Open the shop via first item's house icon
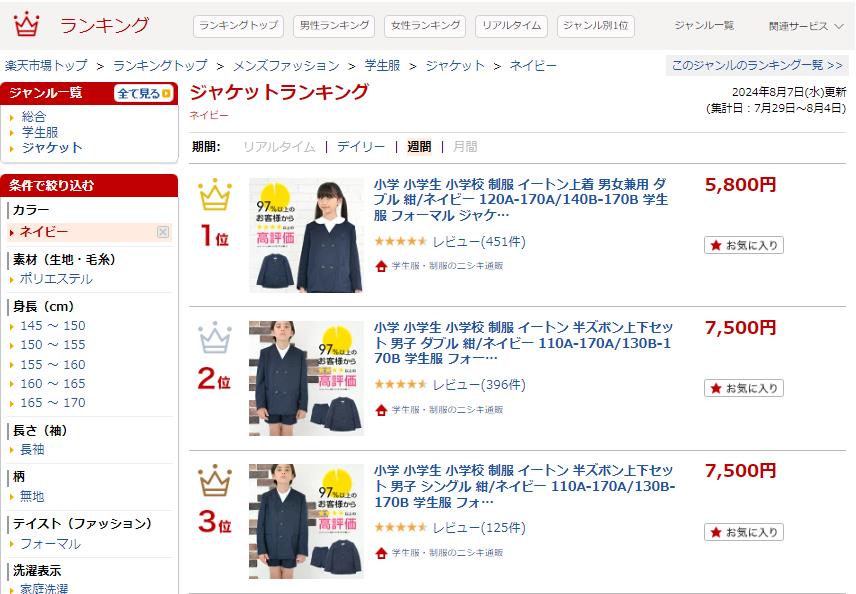 pos(381,266)
